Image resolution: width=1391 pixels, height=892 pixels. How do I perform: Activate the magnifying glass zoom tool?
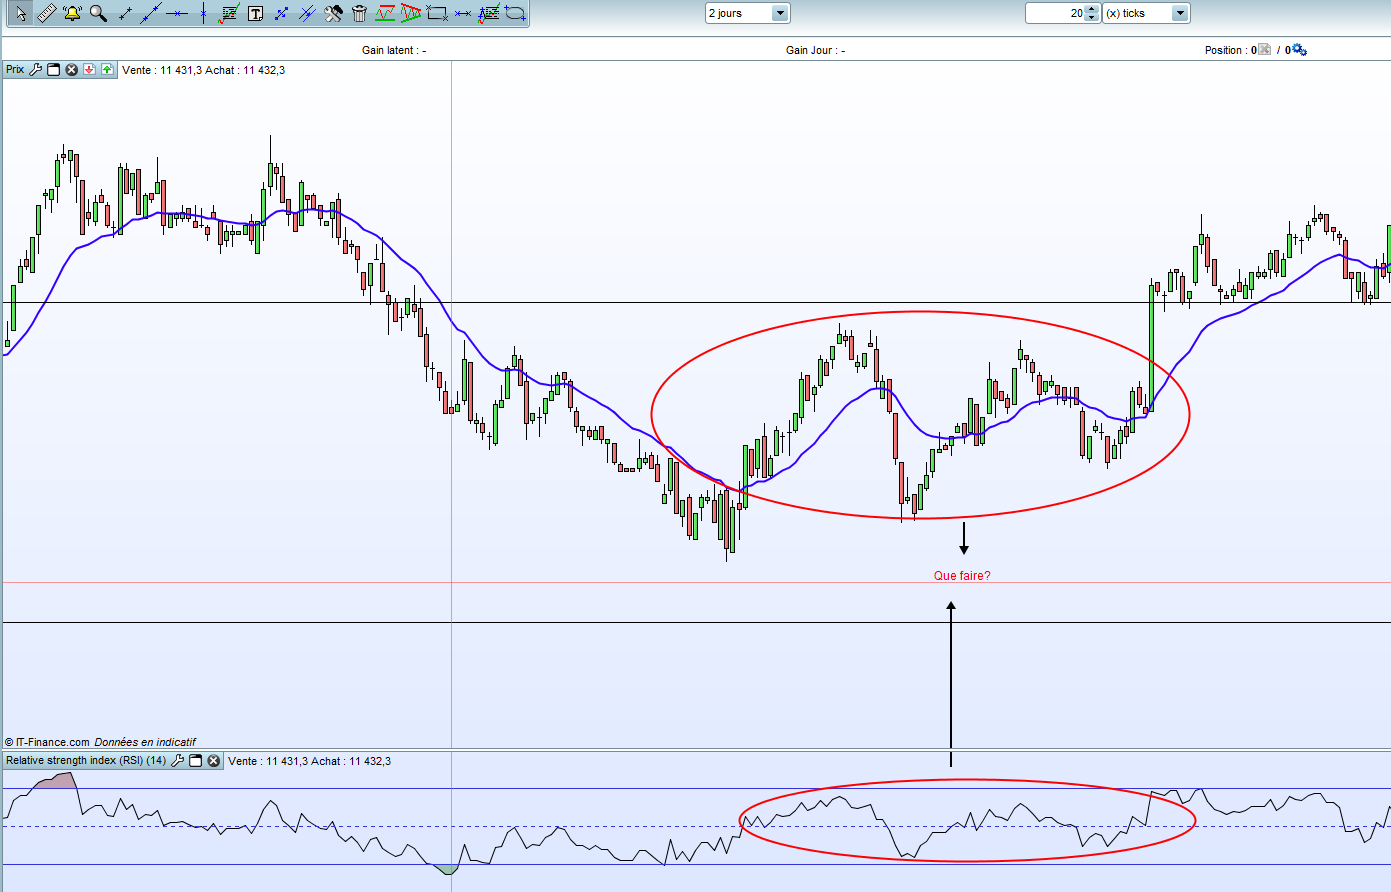coord(98,13)
